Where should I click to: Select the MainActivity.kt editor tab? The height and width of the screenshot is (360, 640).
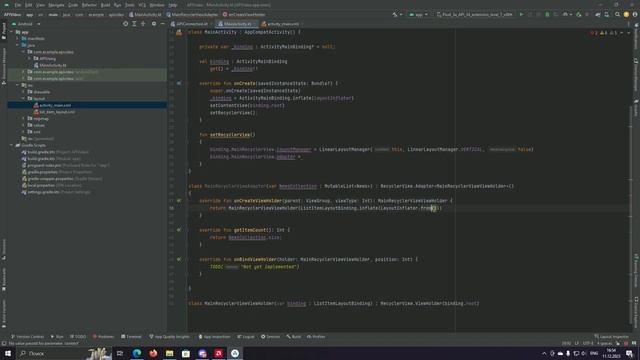click(236, 24)
